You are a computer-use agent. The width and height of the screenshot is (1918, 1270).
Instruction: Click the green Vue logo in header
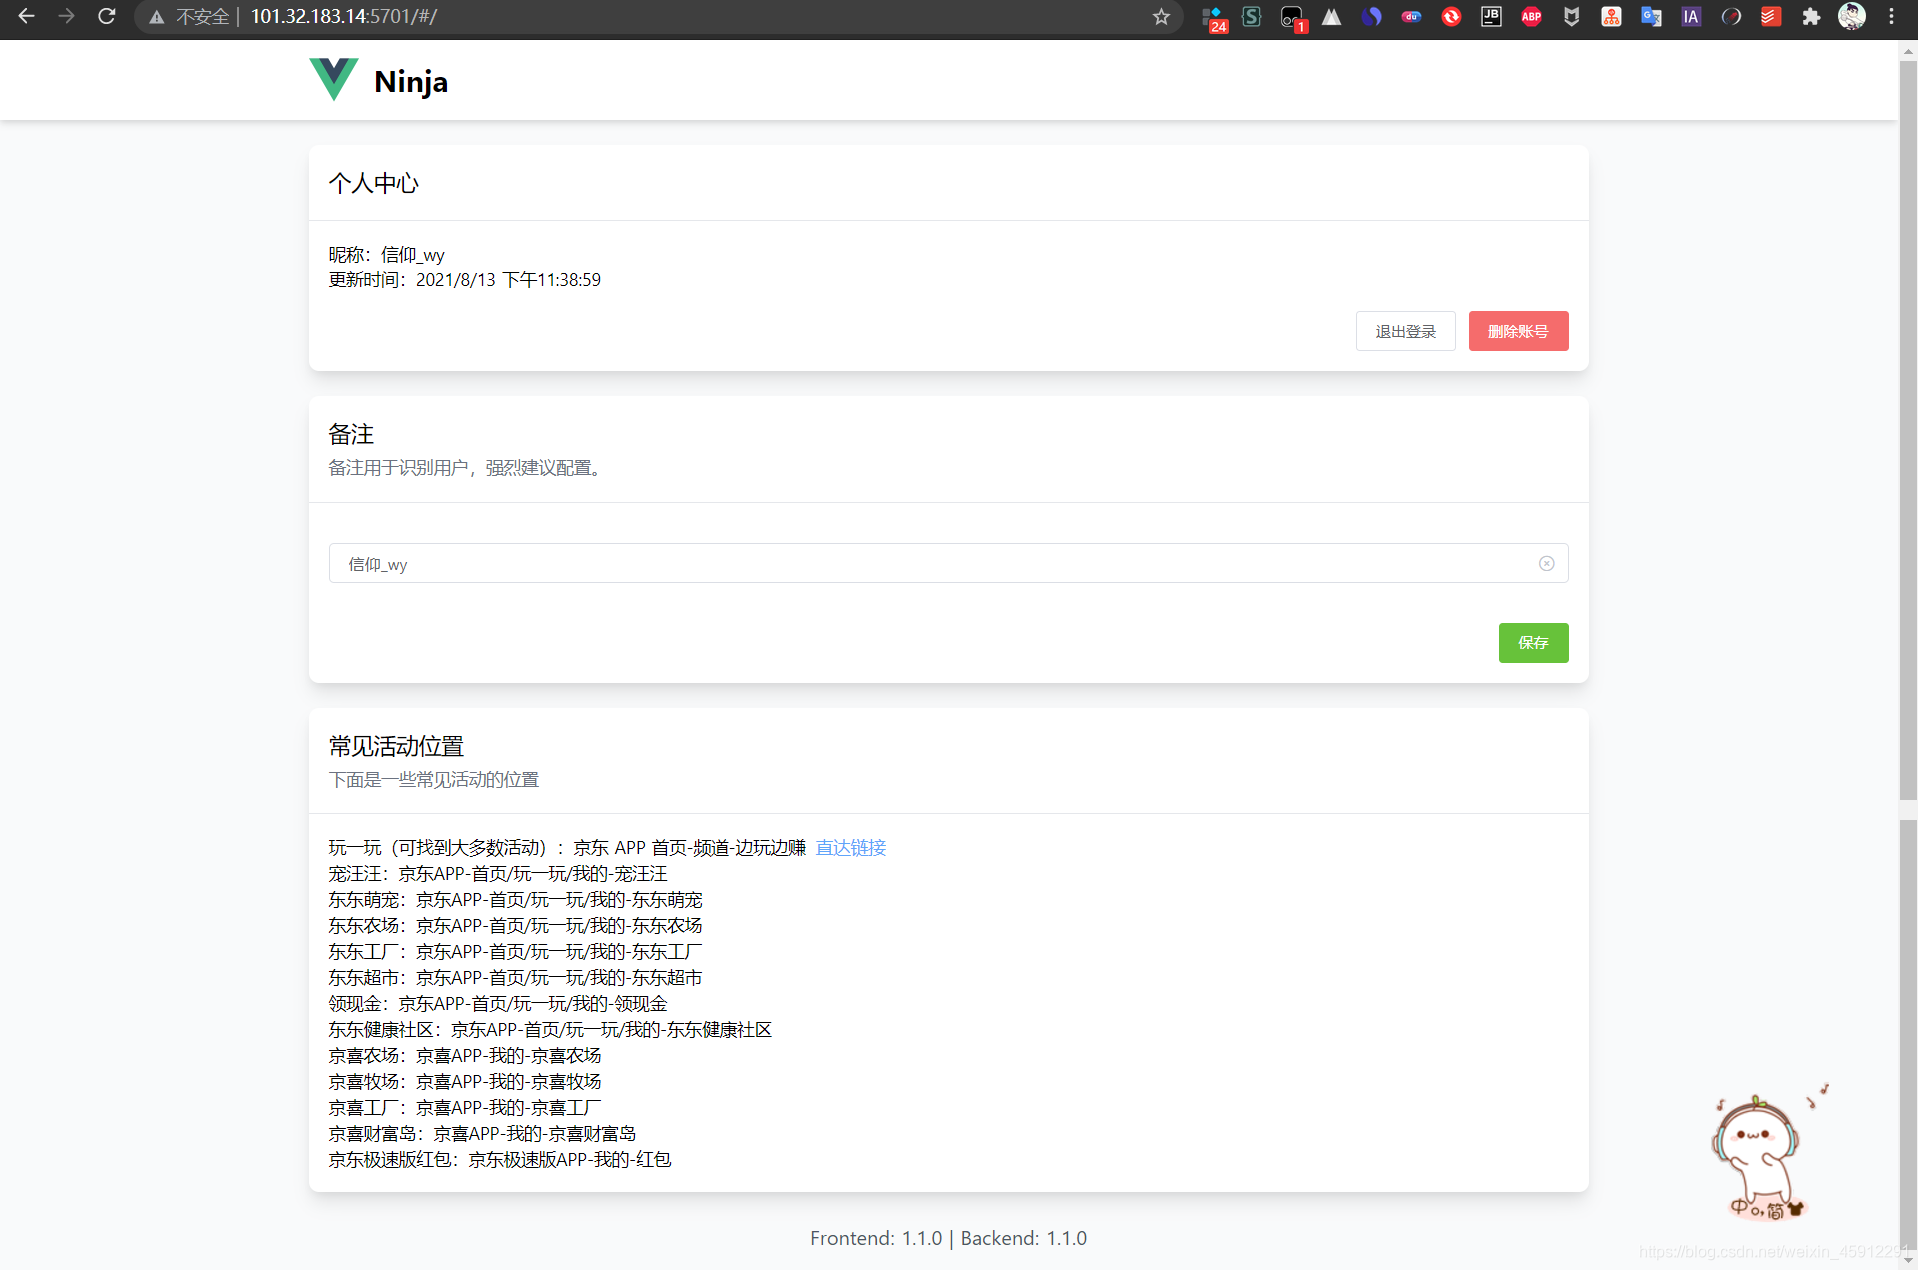(333, 80)
